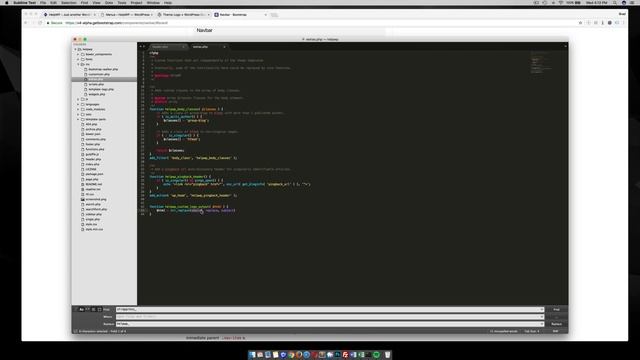Switch to Menus HelpWP WordPress browser tab
This screenshot has width=640, height=360.
pos(127,15)
